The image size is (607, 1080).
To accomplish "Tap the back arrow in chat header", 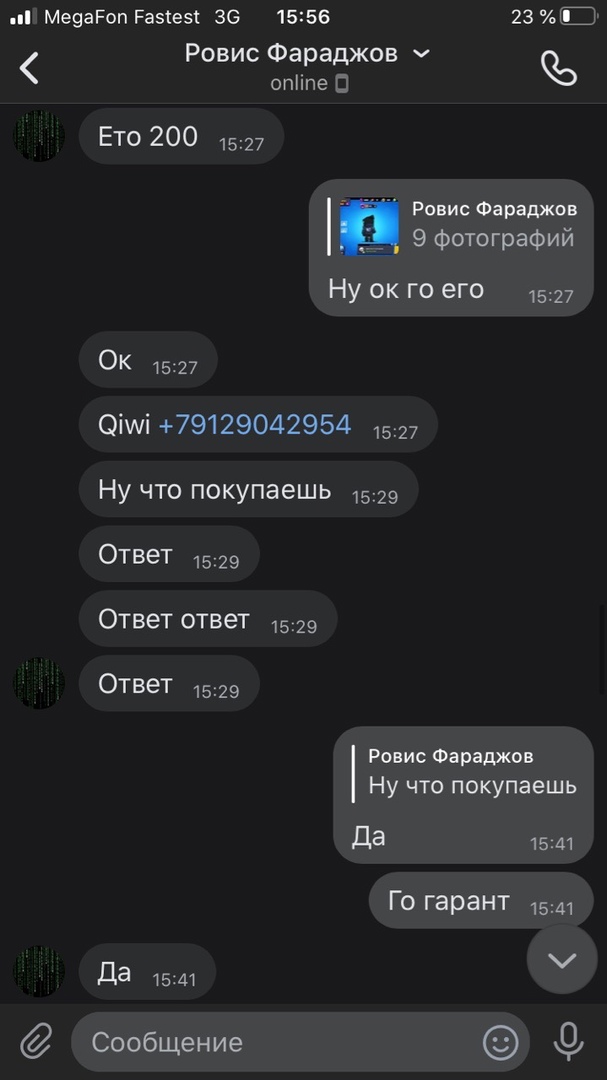I will point(29,68).
